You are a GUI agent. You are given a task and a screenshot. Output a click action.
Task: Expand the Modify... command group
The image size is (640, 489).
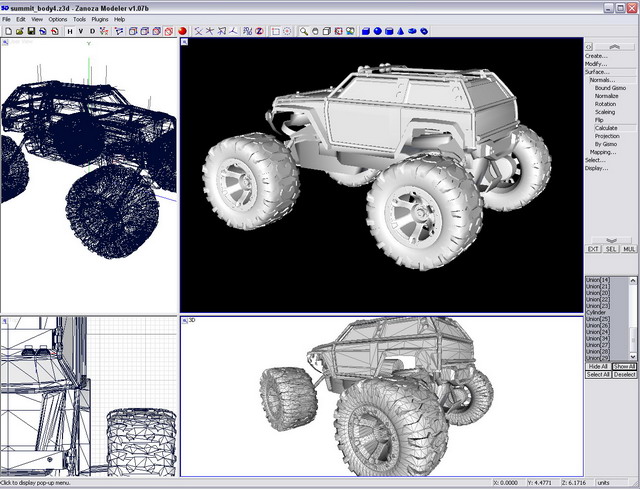tap(596, 64)
